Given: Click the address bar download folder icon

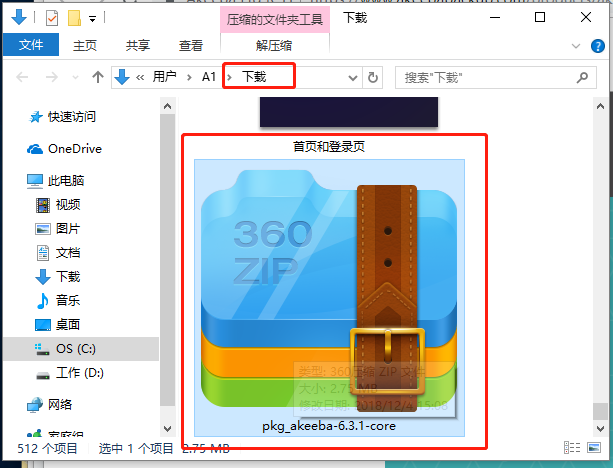Looking at the screenshot, I should [122, 77].
